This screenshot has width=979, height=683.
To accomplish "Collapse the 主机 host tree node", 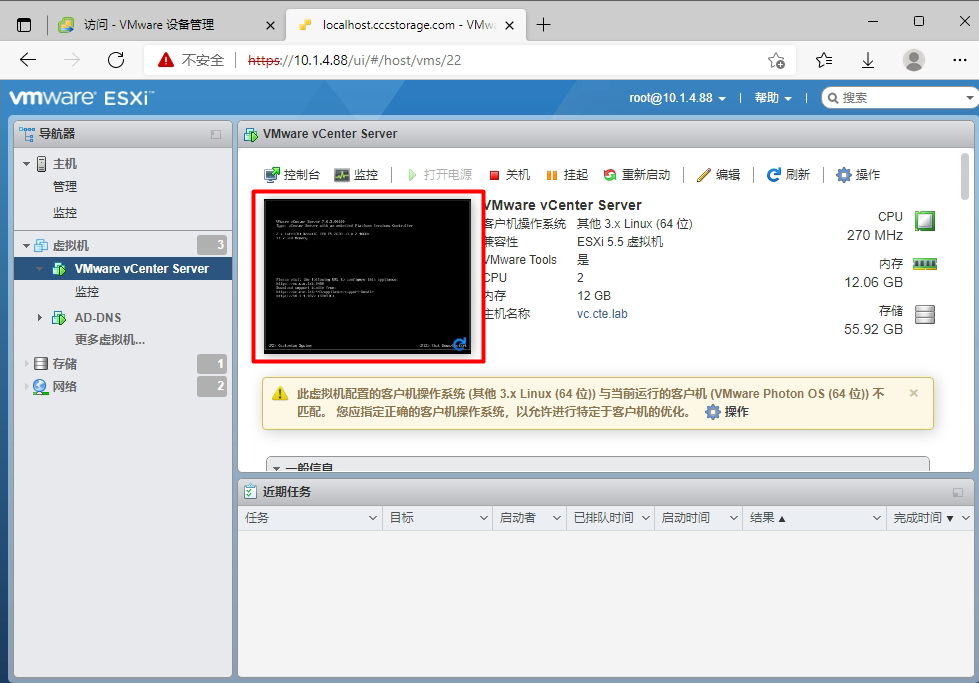I will click(x=26, y=164).
